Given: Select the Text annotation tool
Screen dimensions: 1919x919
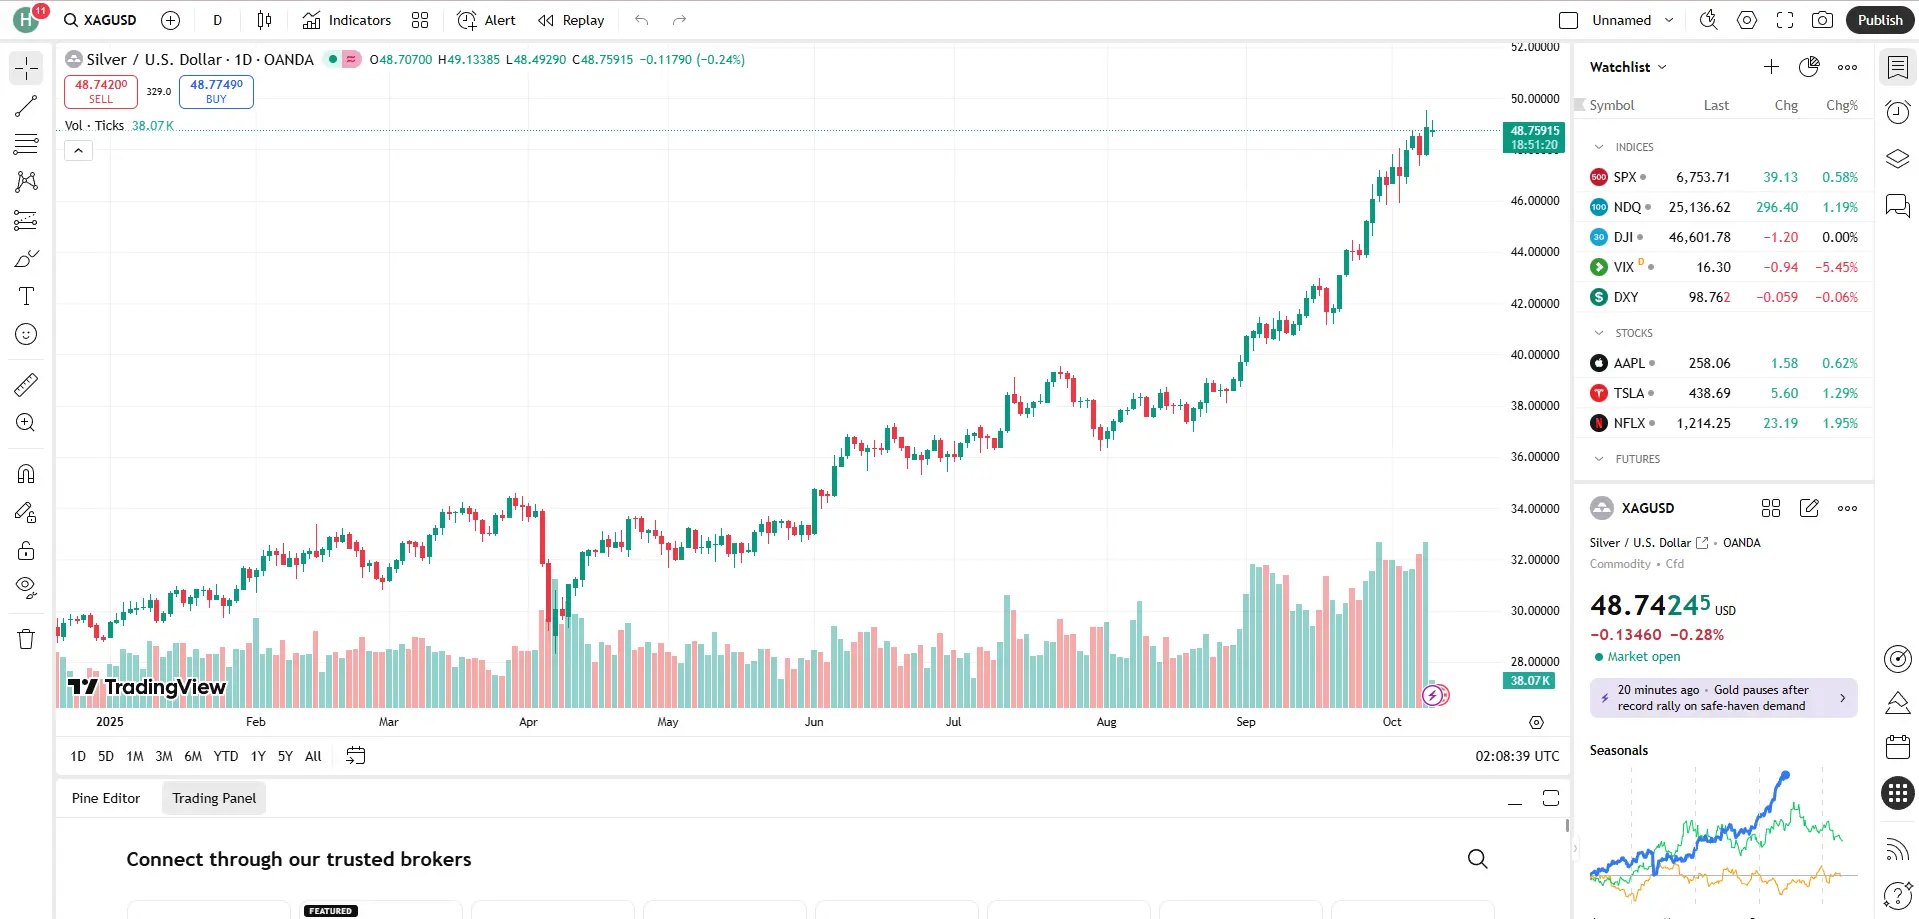Looking at the screenshot, I should click(26, 296).
